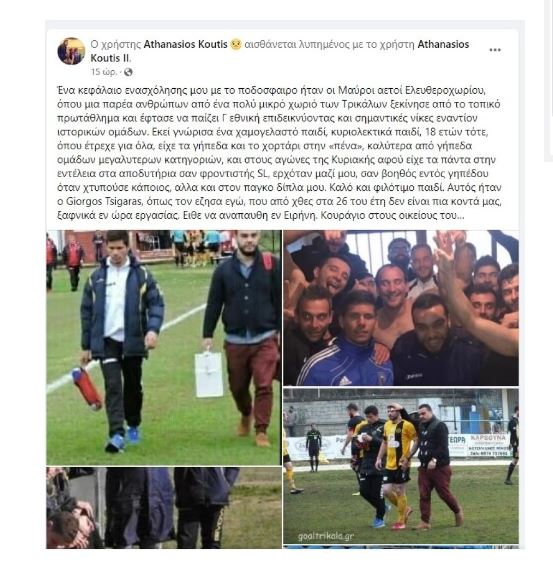553x588 pixels.
Task: Click the man in the blue Adidas jacket
Action: 347,339
